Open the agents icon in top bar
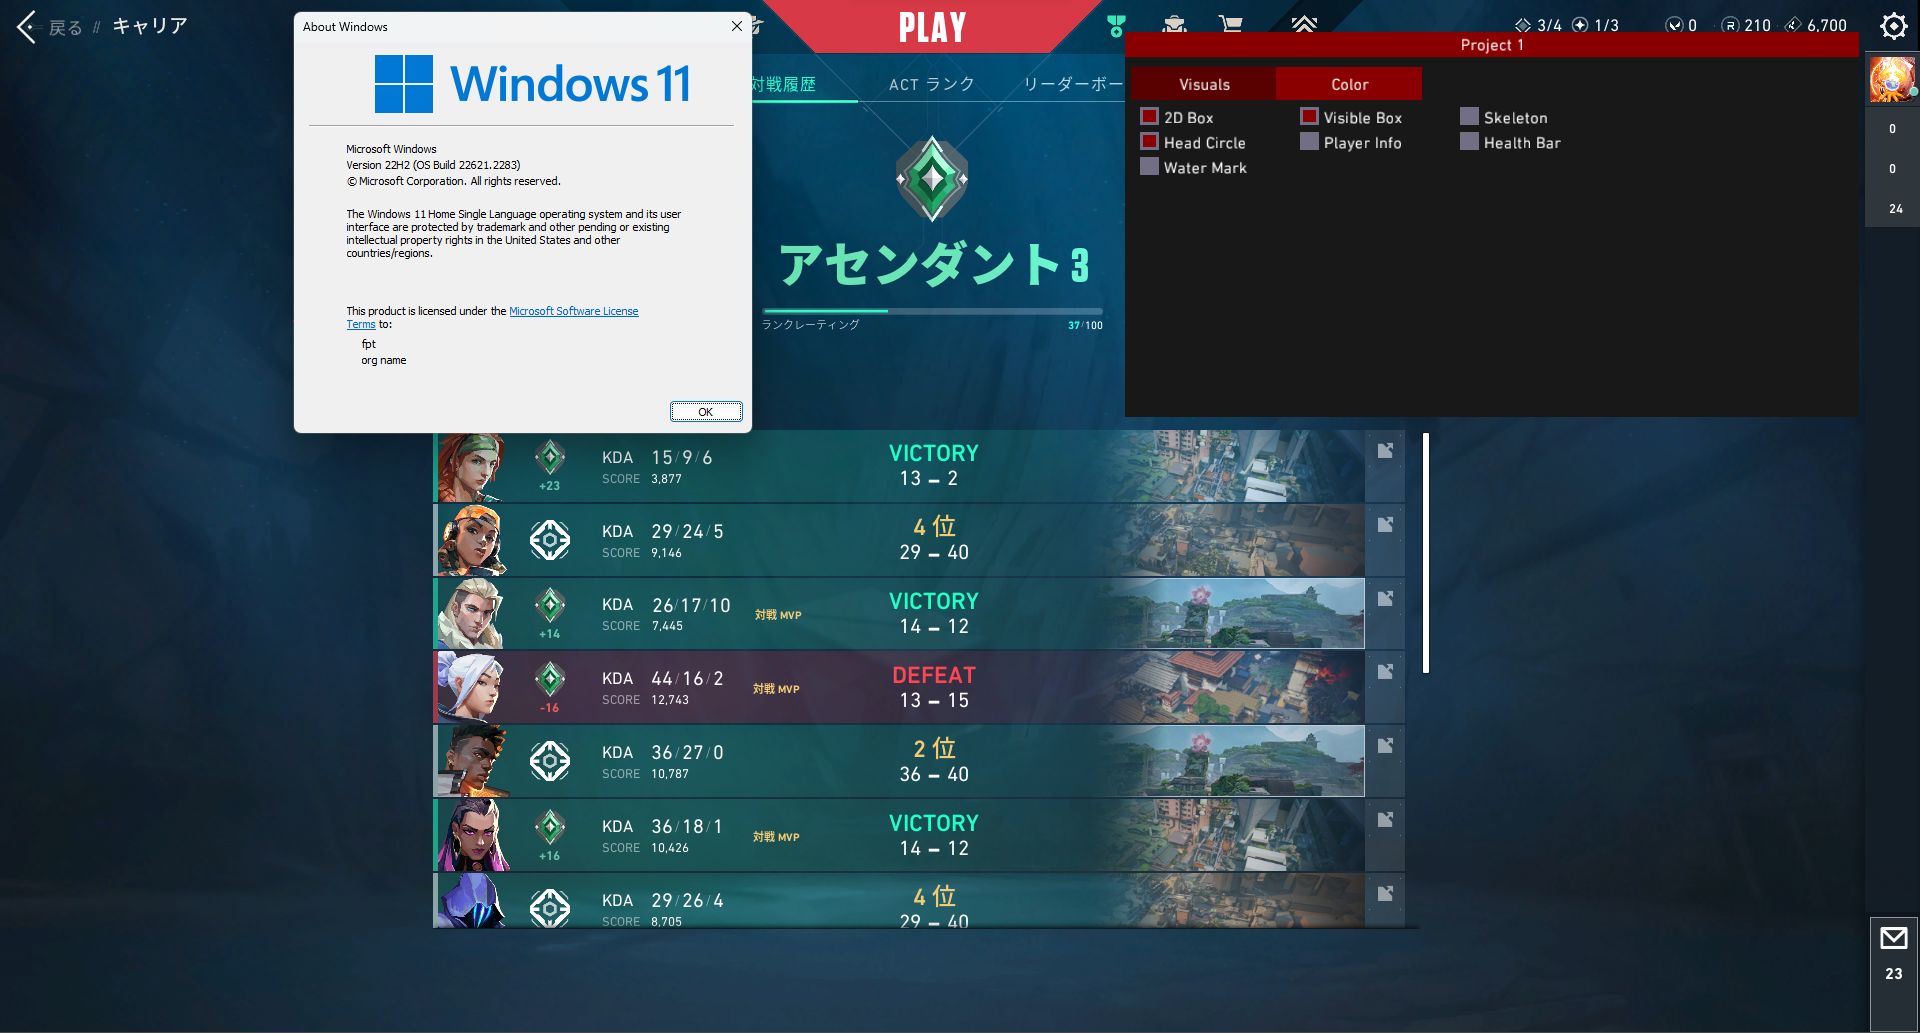 pos(1174,25)
